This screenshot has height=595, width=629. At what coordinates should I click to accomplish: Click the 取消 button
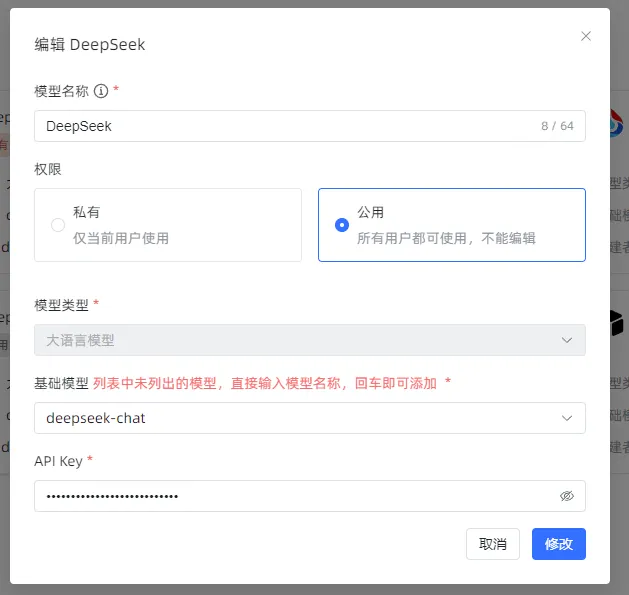[493, 544]
